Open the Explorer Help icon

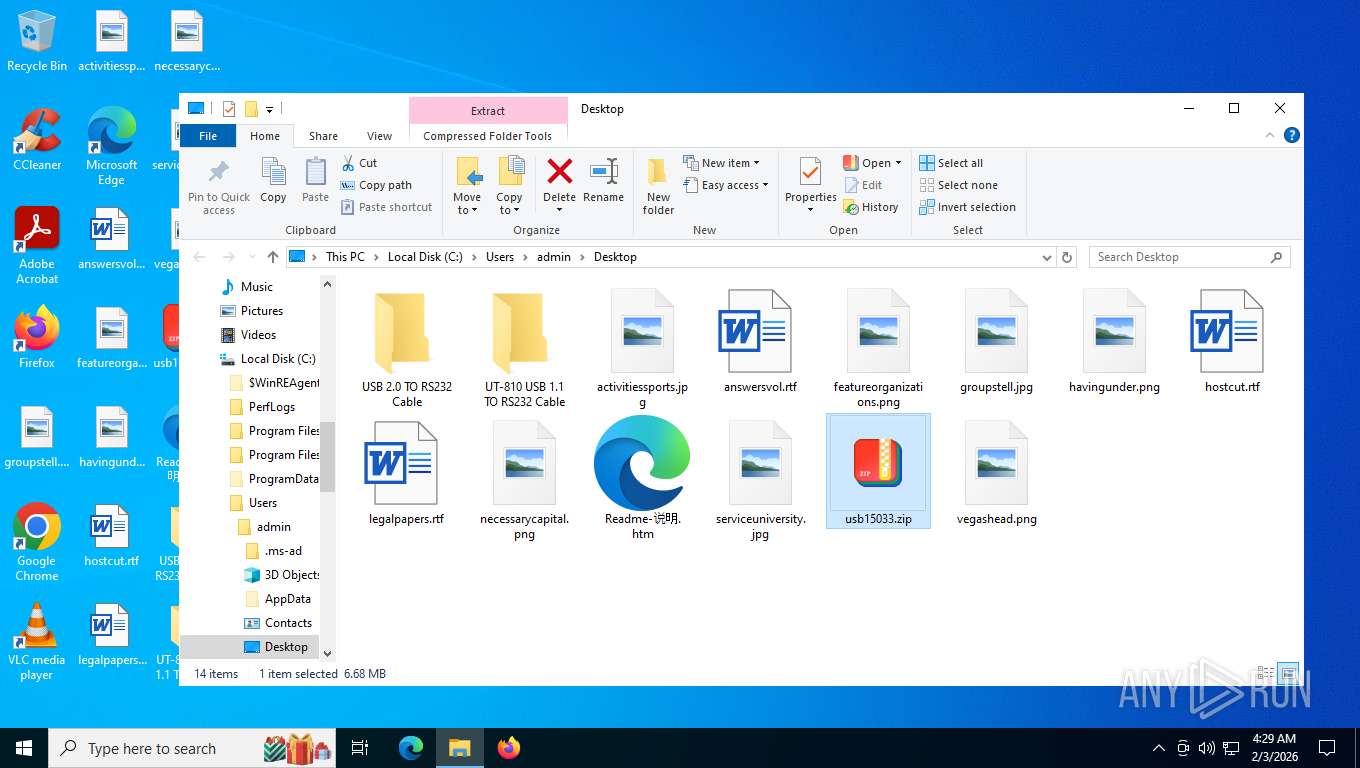pos(1292,135)
